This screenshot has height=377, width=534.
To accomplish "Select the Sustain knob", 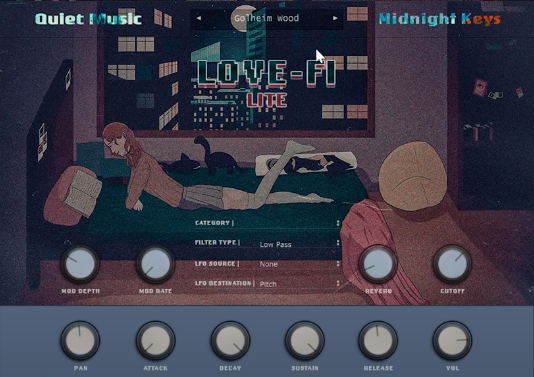I will (x=305, y=340).
